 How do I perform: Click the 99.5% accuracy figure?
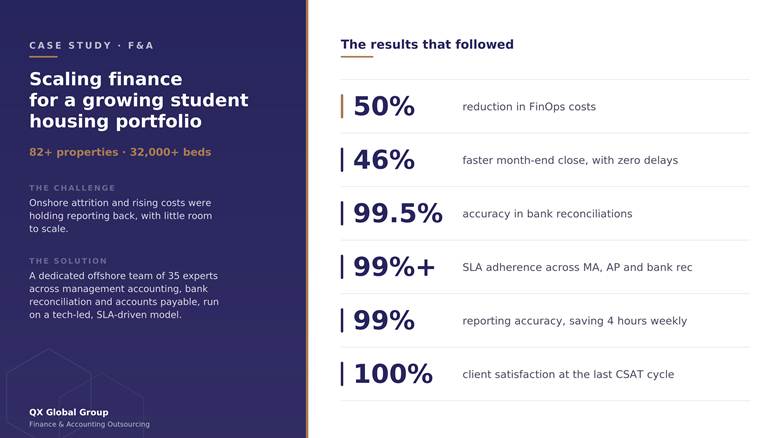pyautogui.click(x=397, y=214)
